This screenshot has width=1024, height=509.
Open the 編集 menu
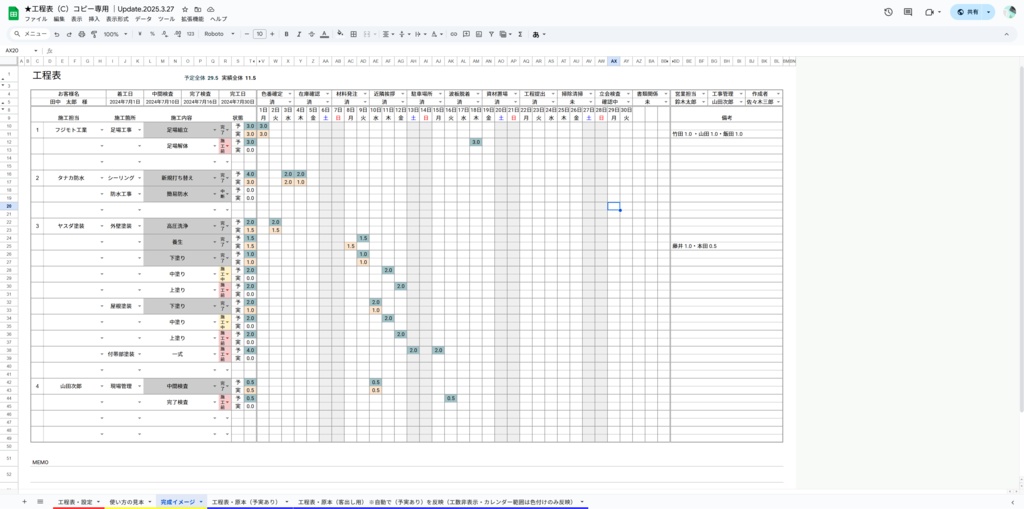pos(59,20)
